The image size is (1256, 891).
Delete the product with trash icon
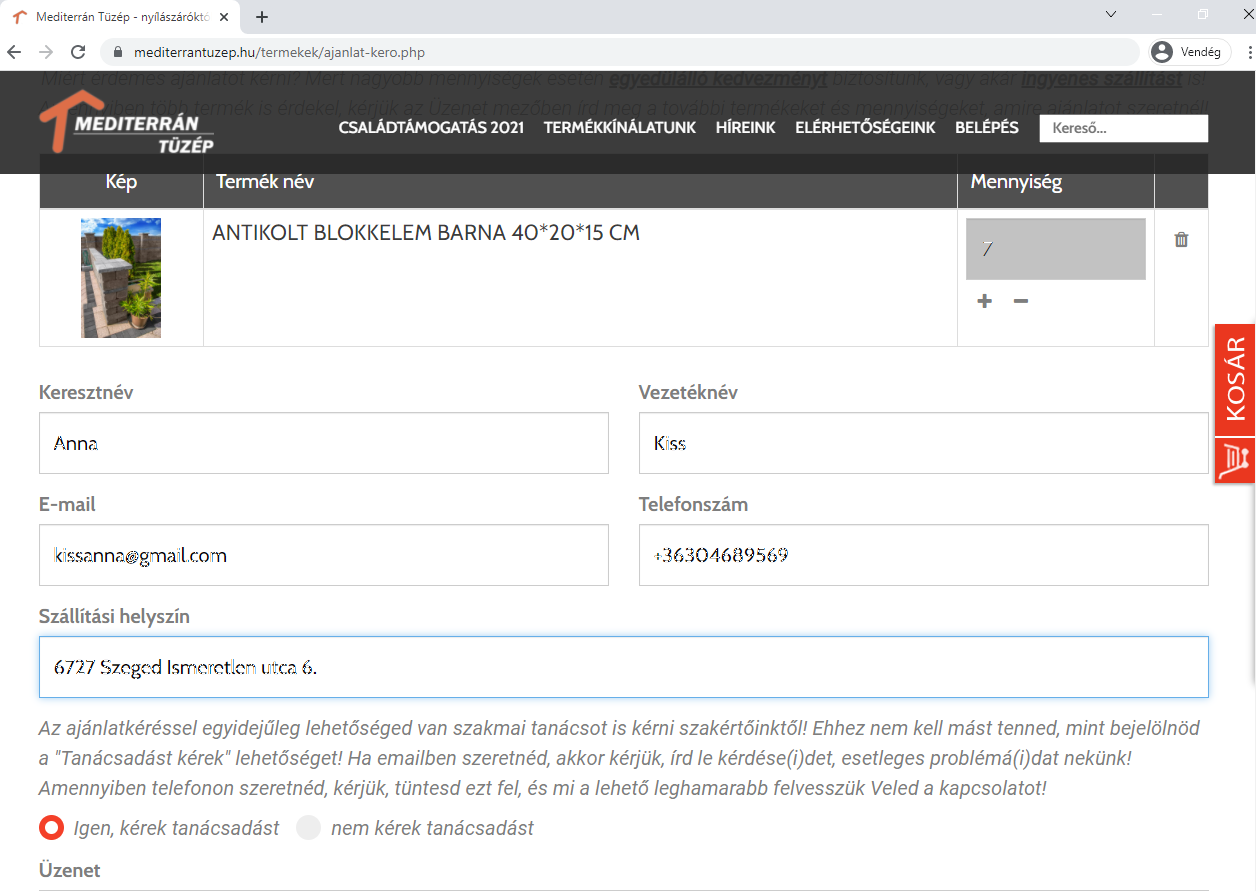click(1181, 240)
